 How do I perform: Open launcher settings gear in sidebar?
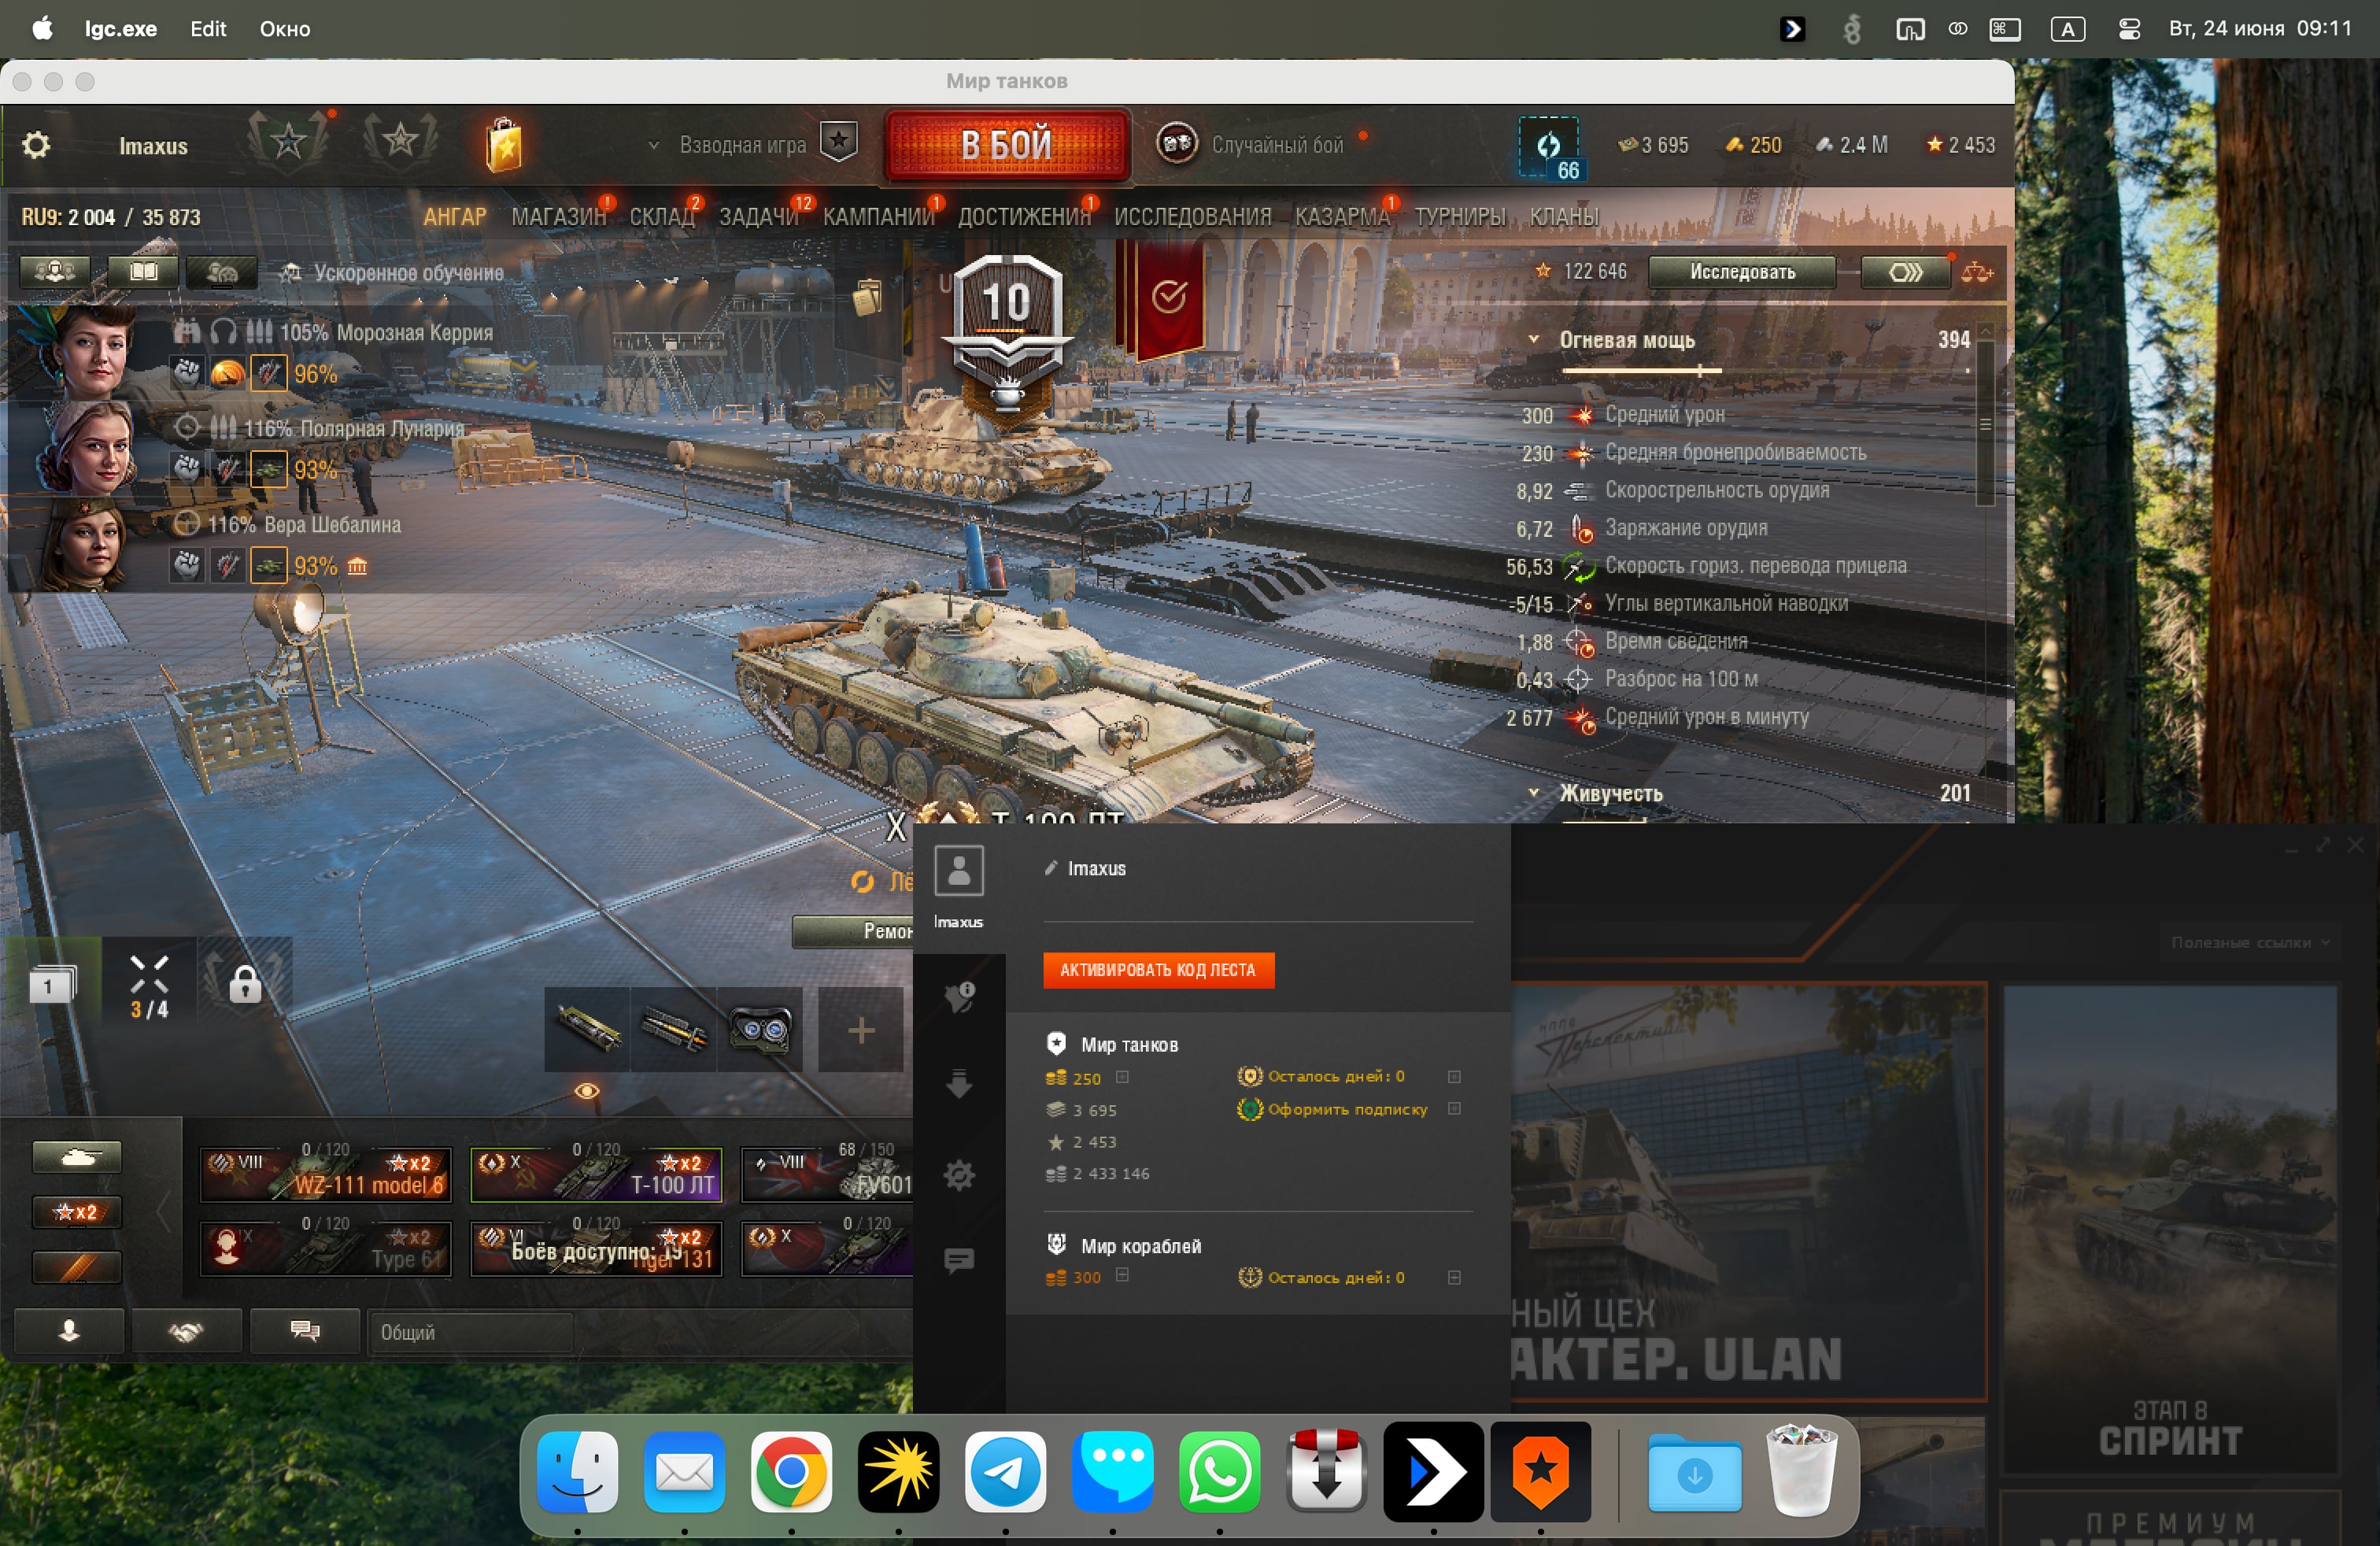959,1174
